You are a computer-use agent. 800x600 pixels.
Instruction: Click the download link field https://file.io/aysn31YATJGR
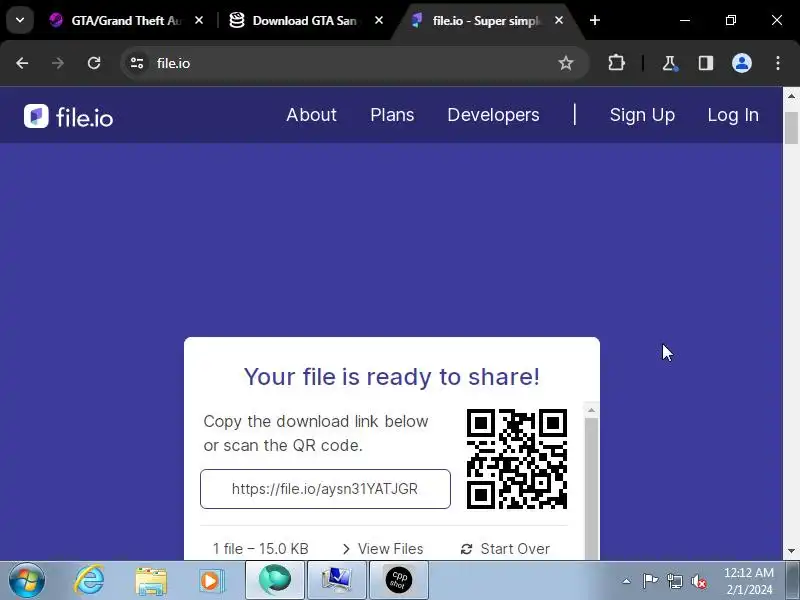[x=325, y=489]
